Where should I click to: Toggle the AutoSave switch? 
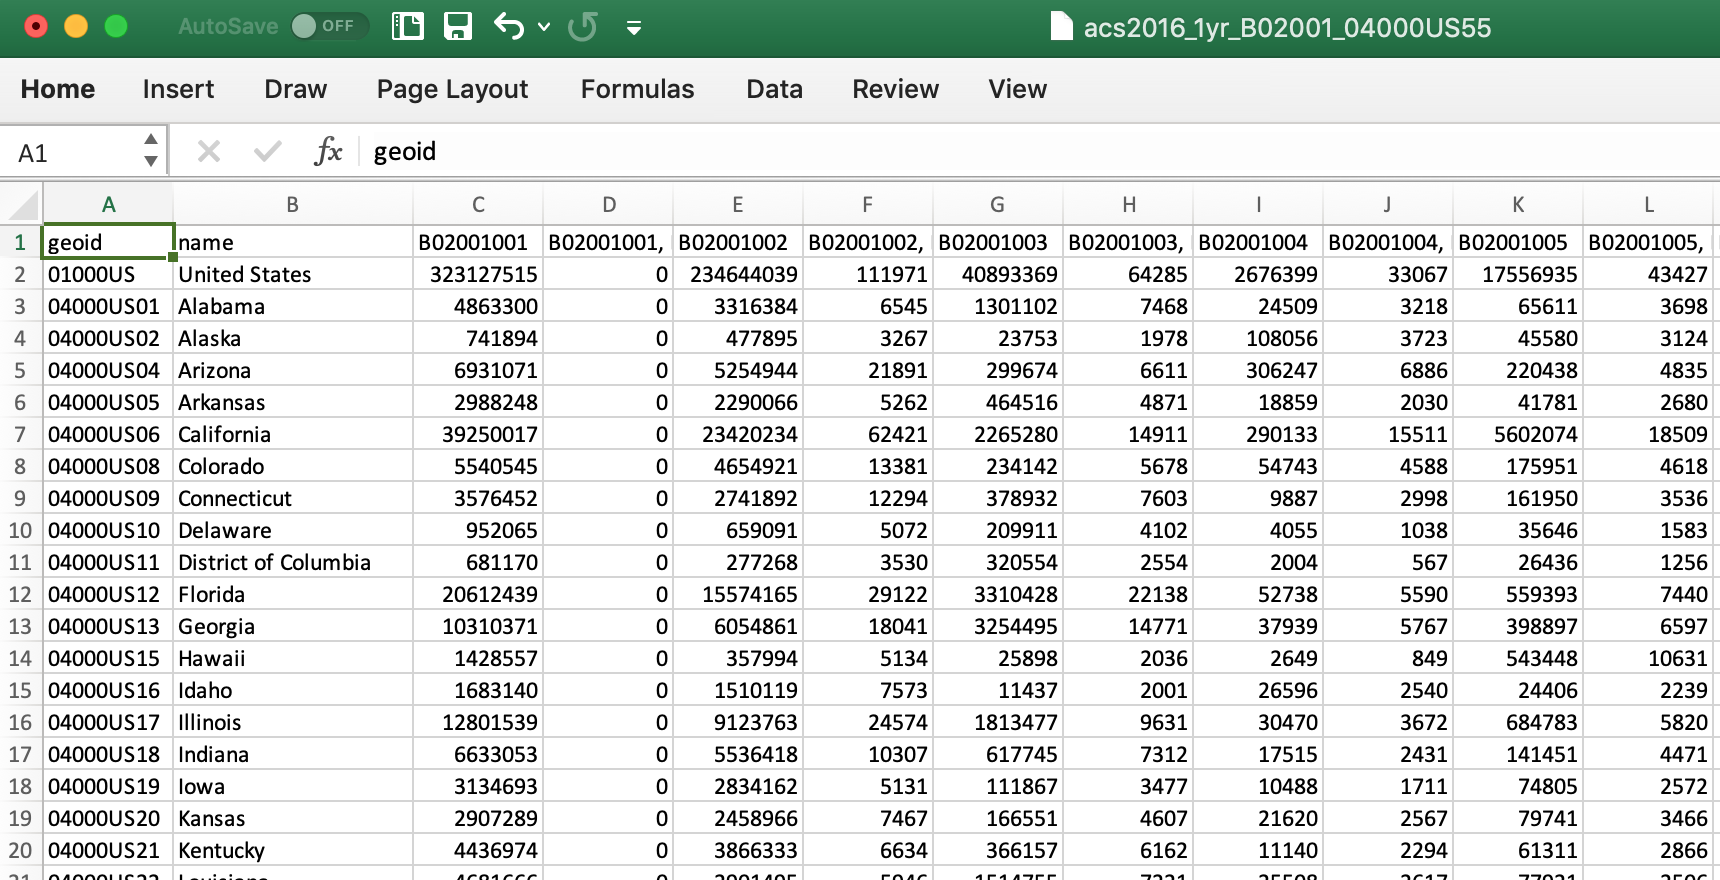tap(329, 26)
